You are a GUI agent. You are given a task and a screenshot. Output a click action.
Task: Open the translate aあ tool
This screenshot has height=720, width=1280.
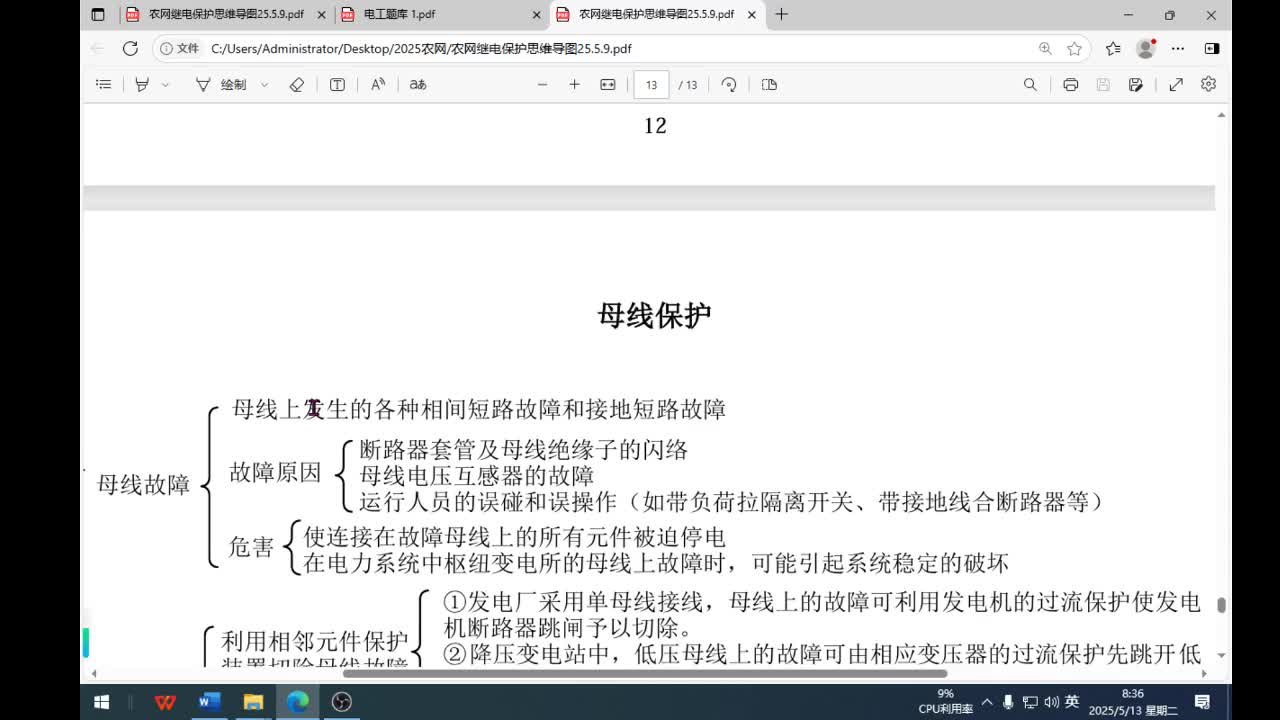(x=418, y=85)
